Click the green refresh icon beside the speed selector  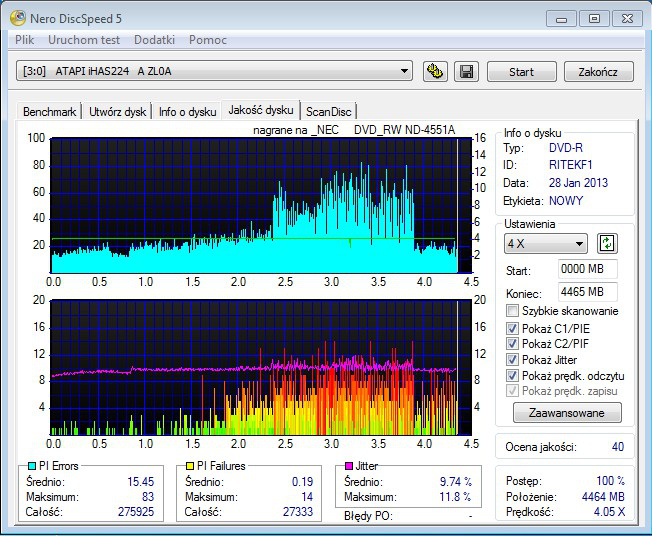(x=607, y=243)
